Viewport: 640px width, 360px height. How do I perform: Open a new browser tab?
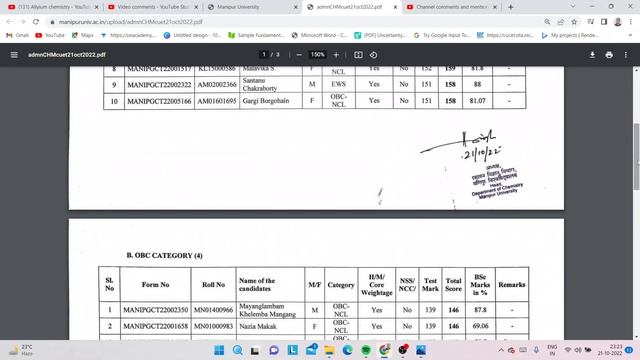[x=511, y=7]
